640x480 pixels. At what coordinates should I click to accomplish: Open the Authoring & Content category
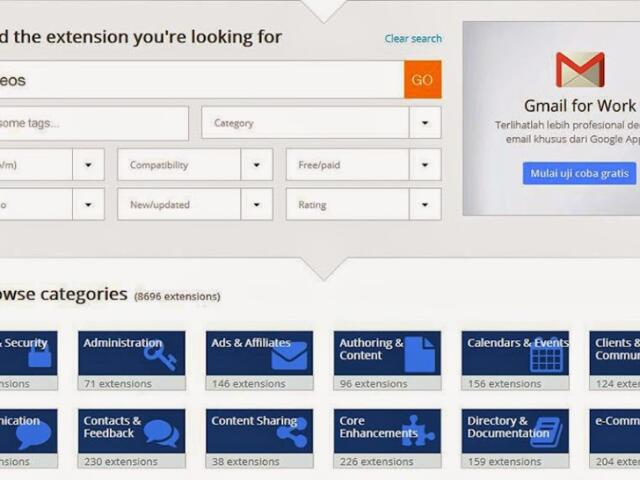387,361
